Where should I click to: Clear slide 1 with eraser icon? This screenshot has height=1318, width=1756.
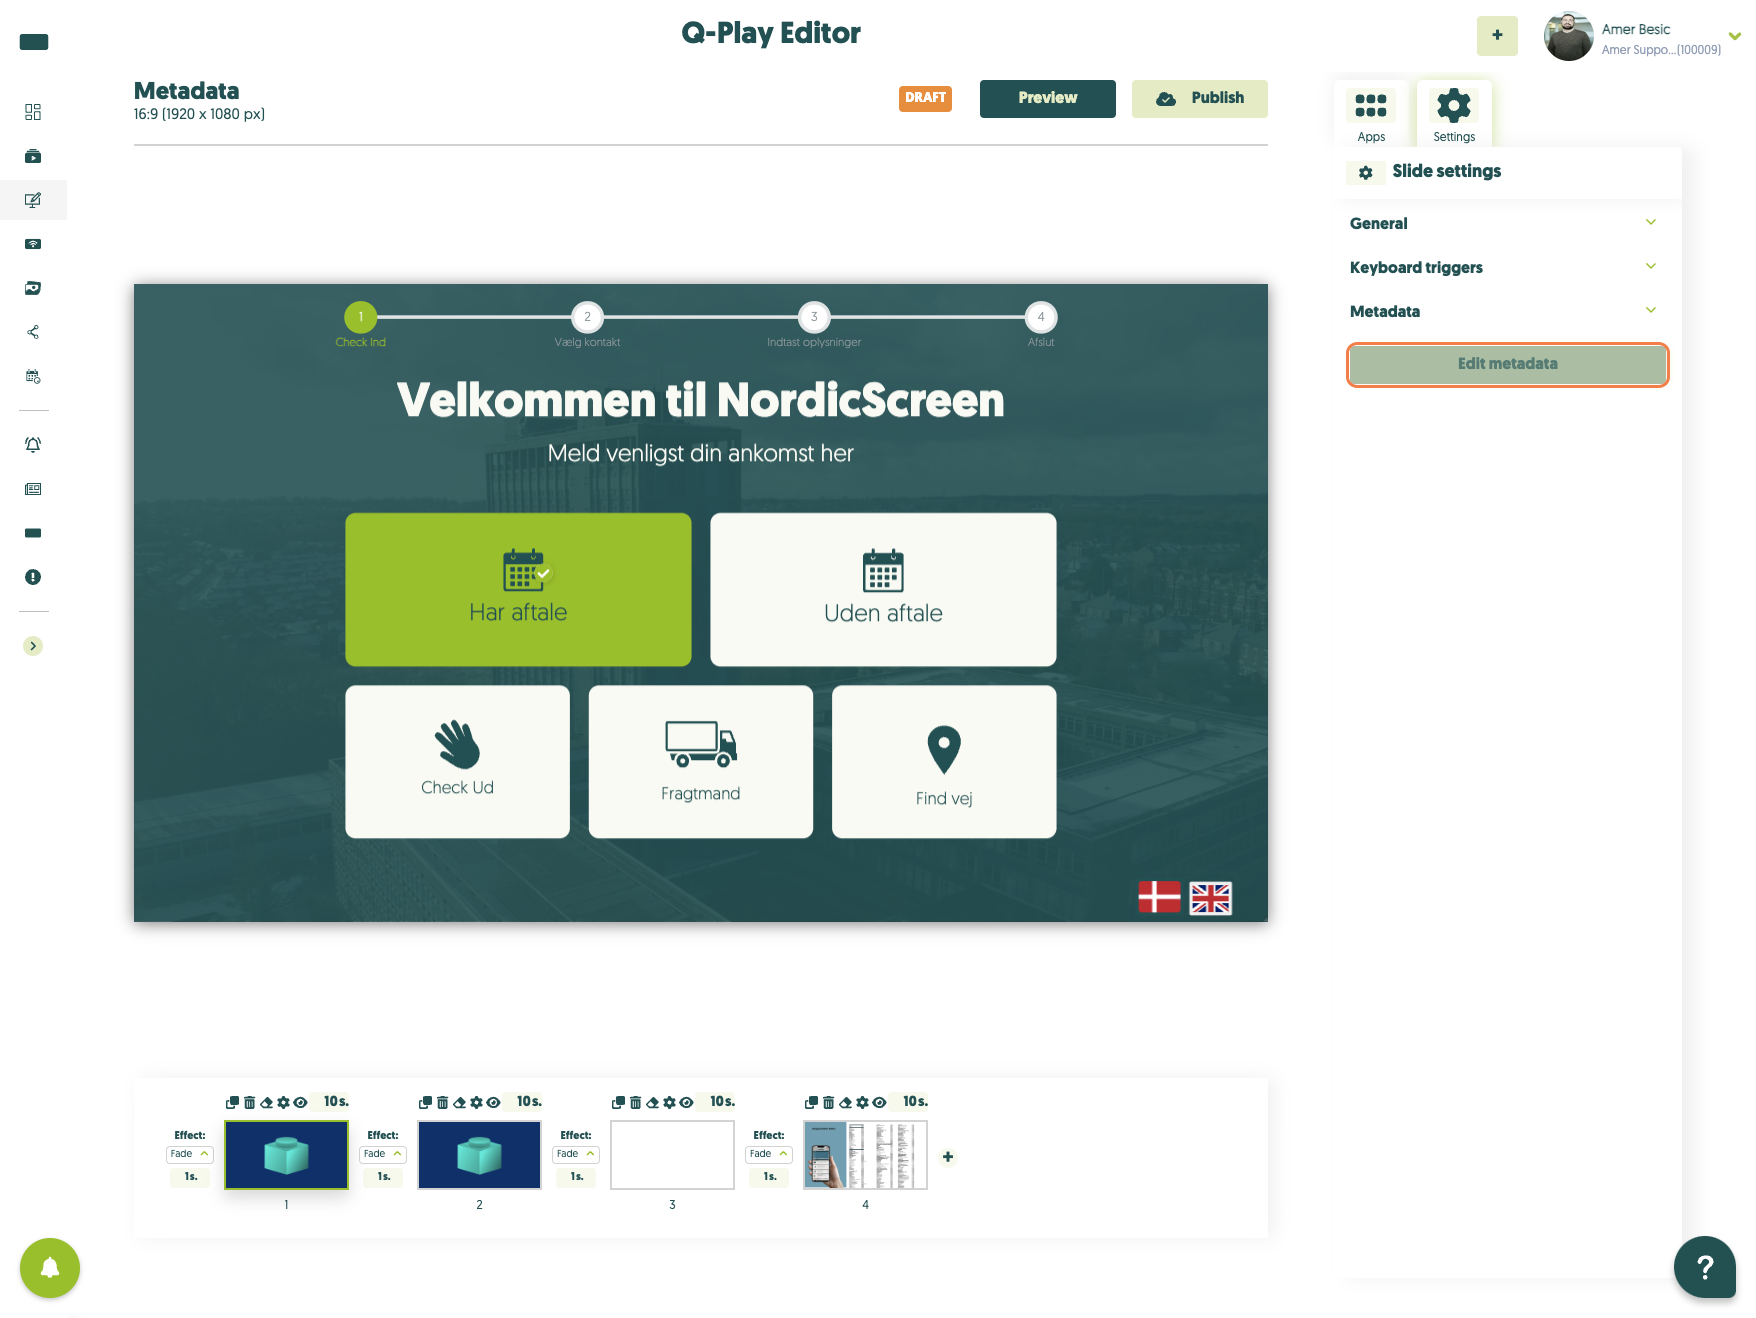pos(266,1102)
